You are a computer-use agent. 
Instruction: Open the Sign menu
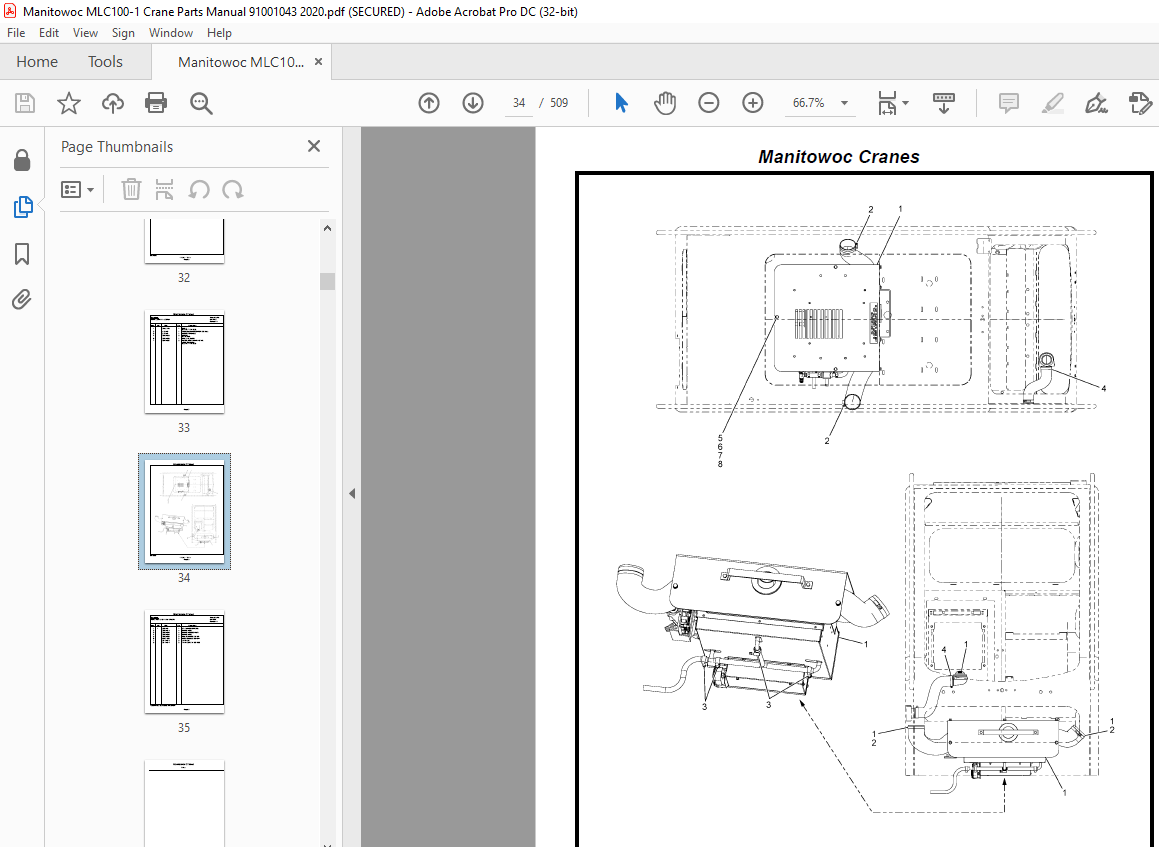(123, 33)
